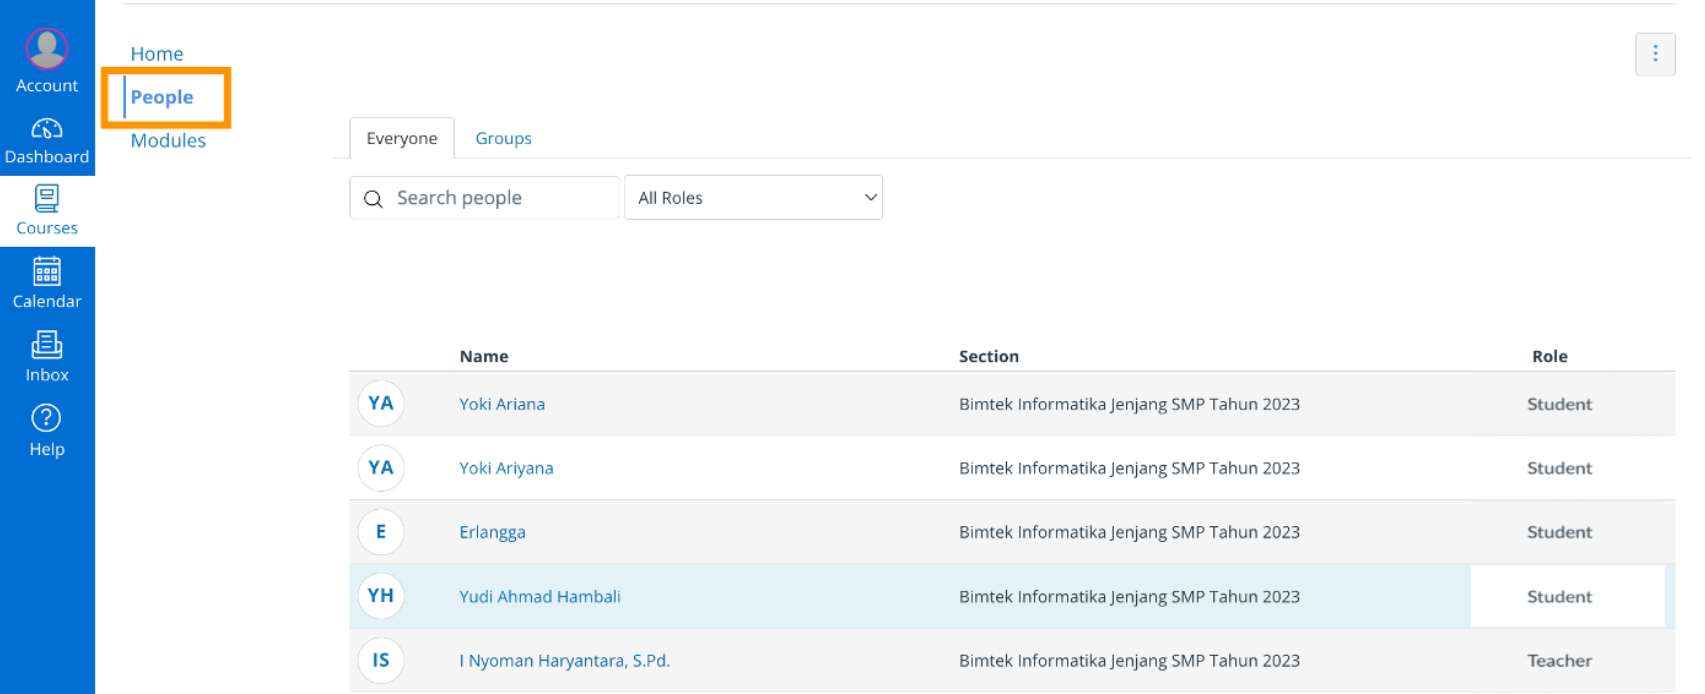Viewport: 1705px width, 694px height.
Task: Click Student role in Erlangga row
Action: (x=1559, y=532)
